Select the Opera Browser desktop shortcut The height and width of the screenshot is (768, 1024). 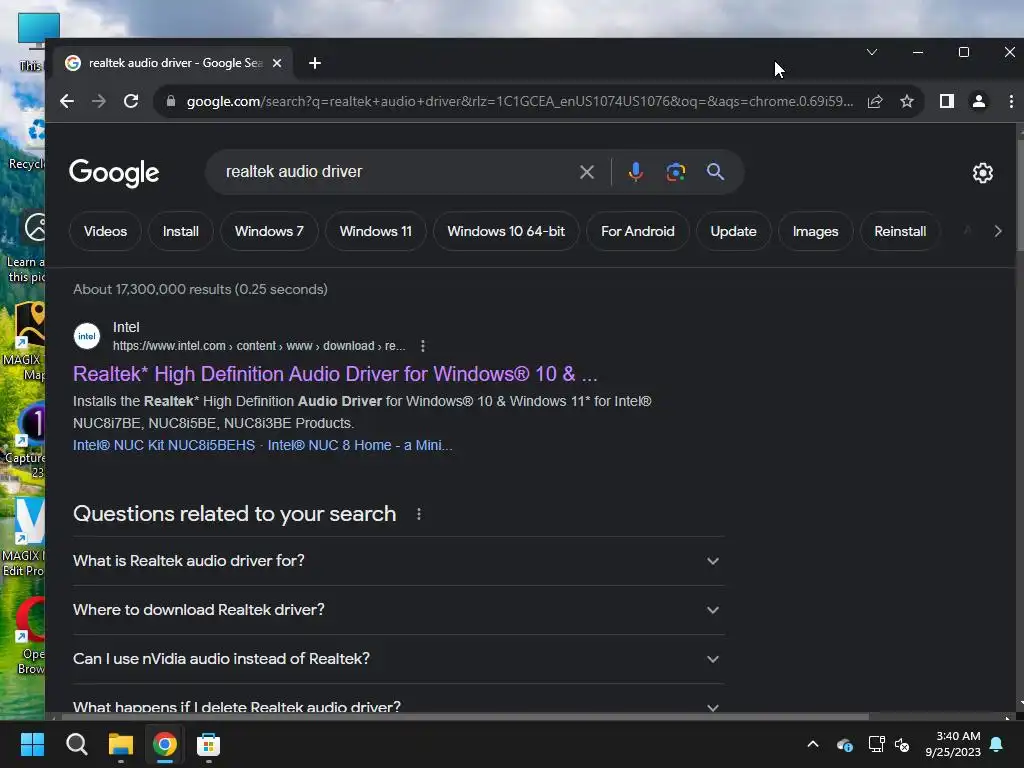click(29, 635)
